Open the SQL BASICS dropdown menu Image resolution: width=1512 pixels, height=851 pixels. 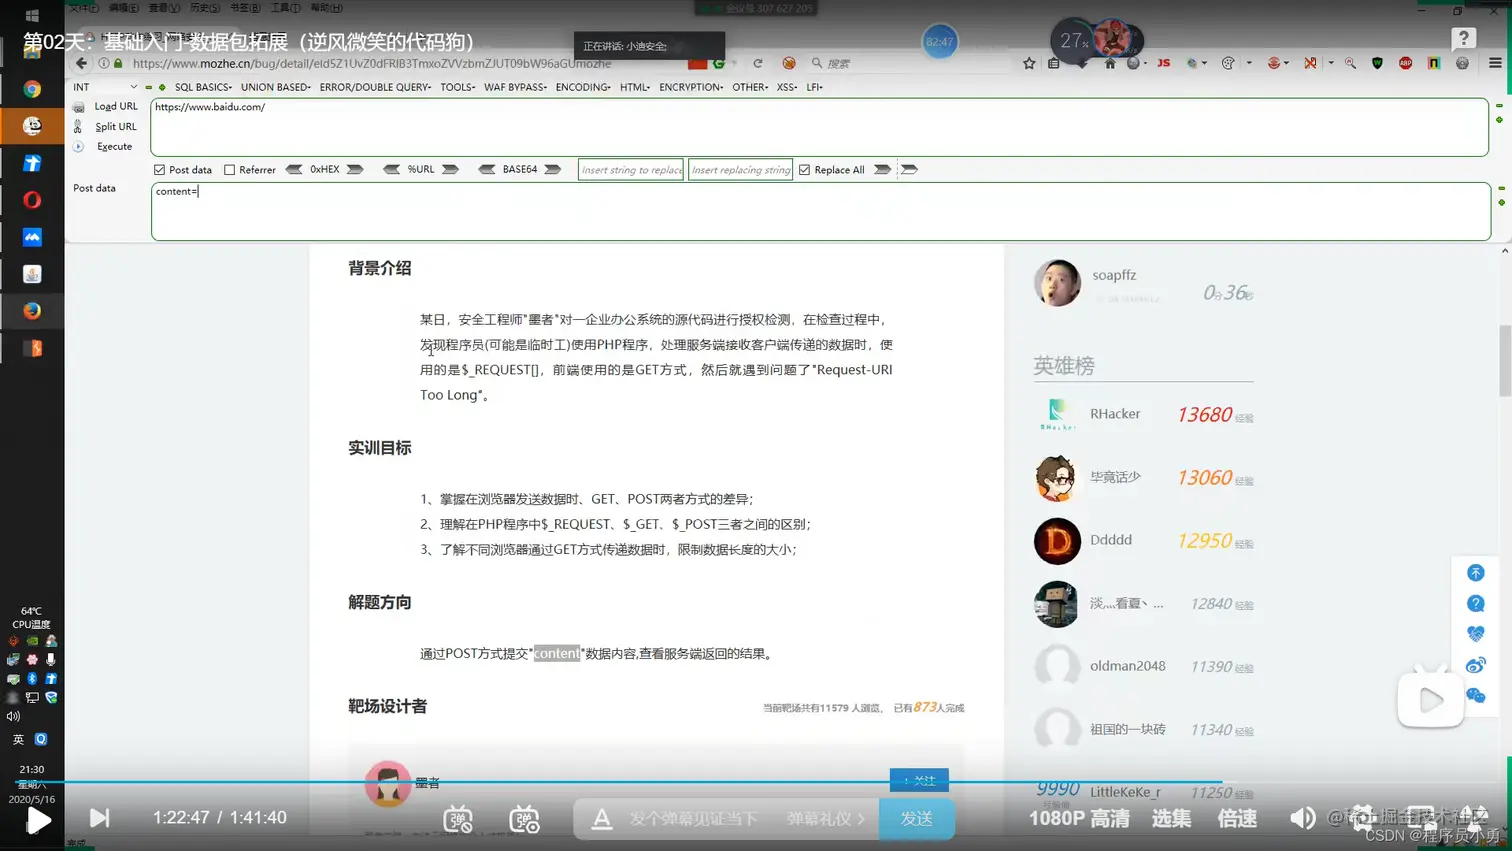[x=203, y=87]
